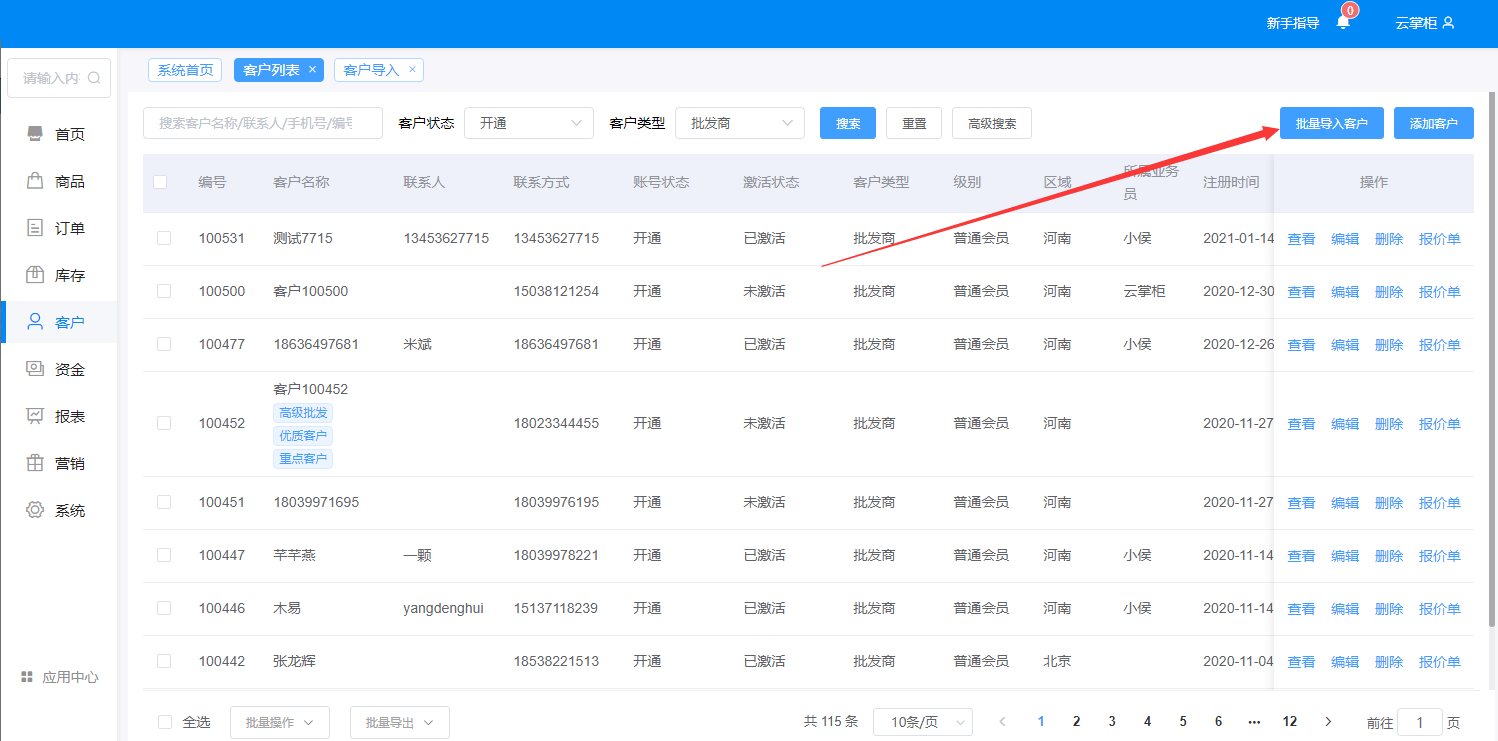The height and width of the screenshot is (741, 1498).
Task: Open the 应用中心 app center grid icon
Action: pos(27,677)
